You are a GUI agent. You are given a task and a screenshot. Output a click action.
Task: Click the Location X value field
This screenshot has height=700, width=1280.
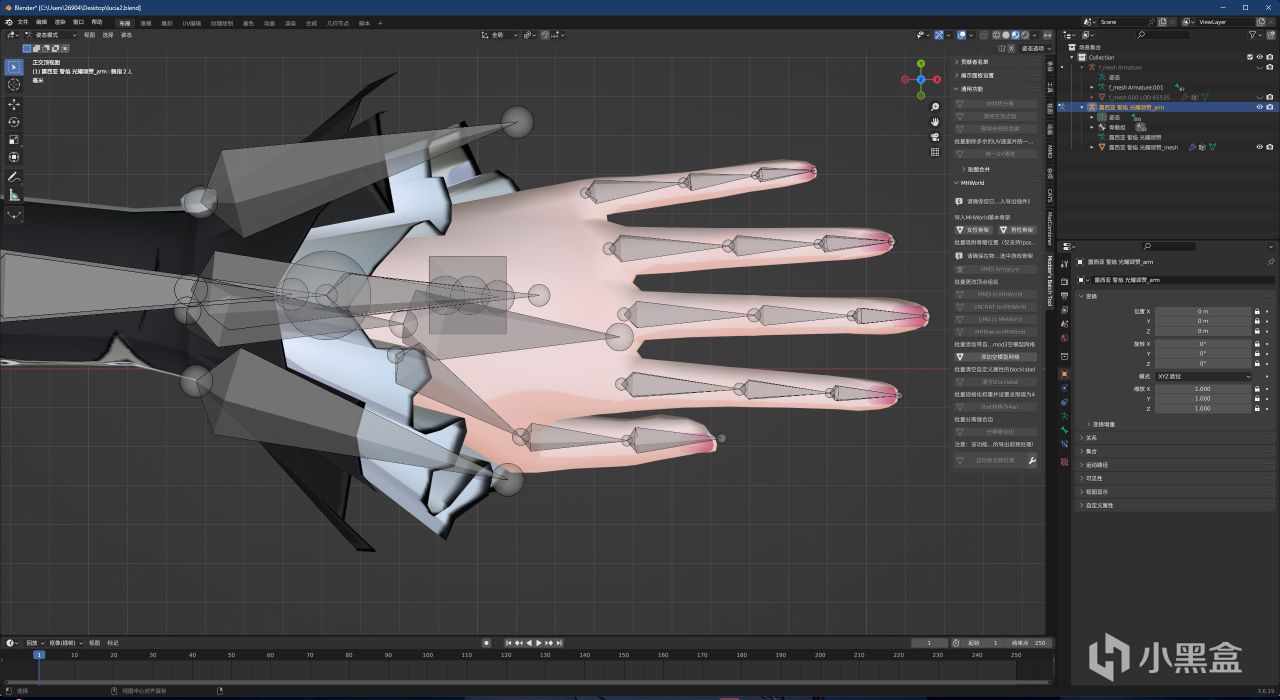click(1203, 312)
